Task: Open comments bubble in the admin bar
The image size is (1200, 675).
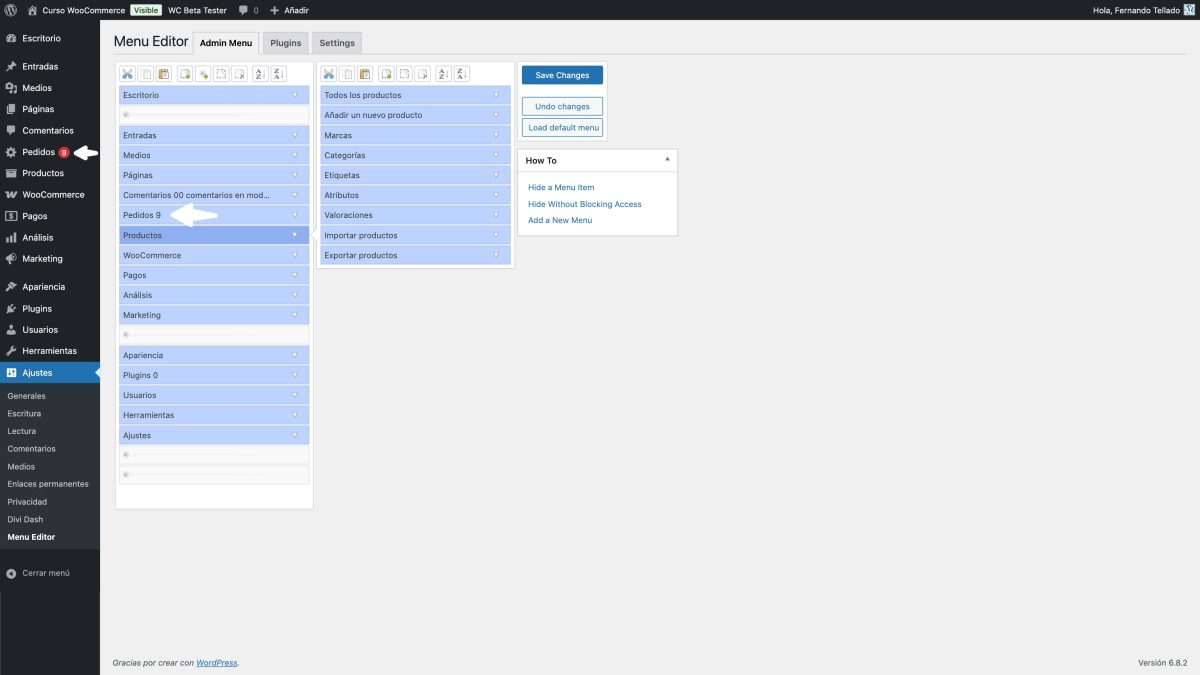Action: click(248, 10)
